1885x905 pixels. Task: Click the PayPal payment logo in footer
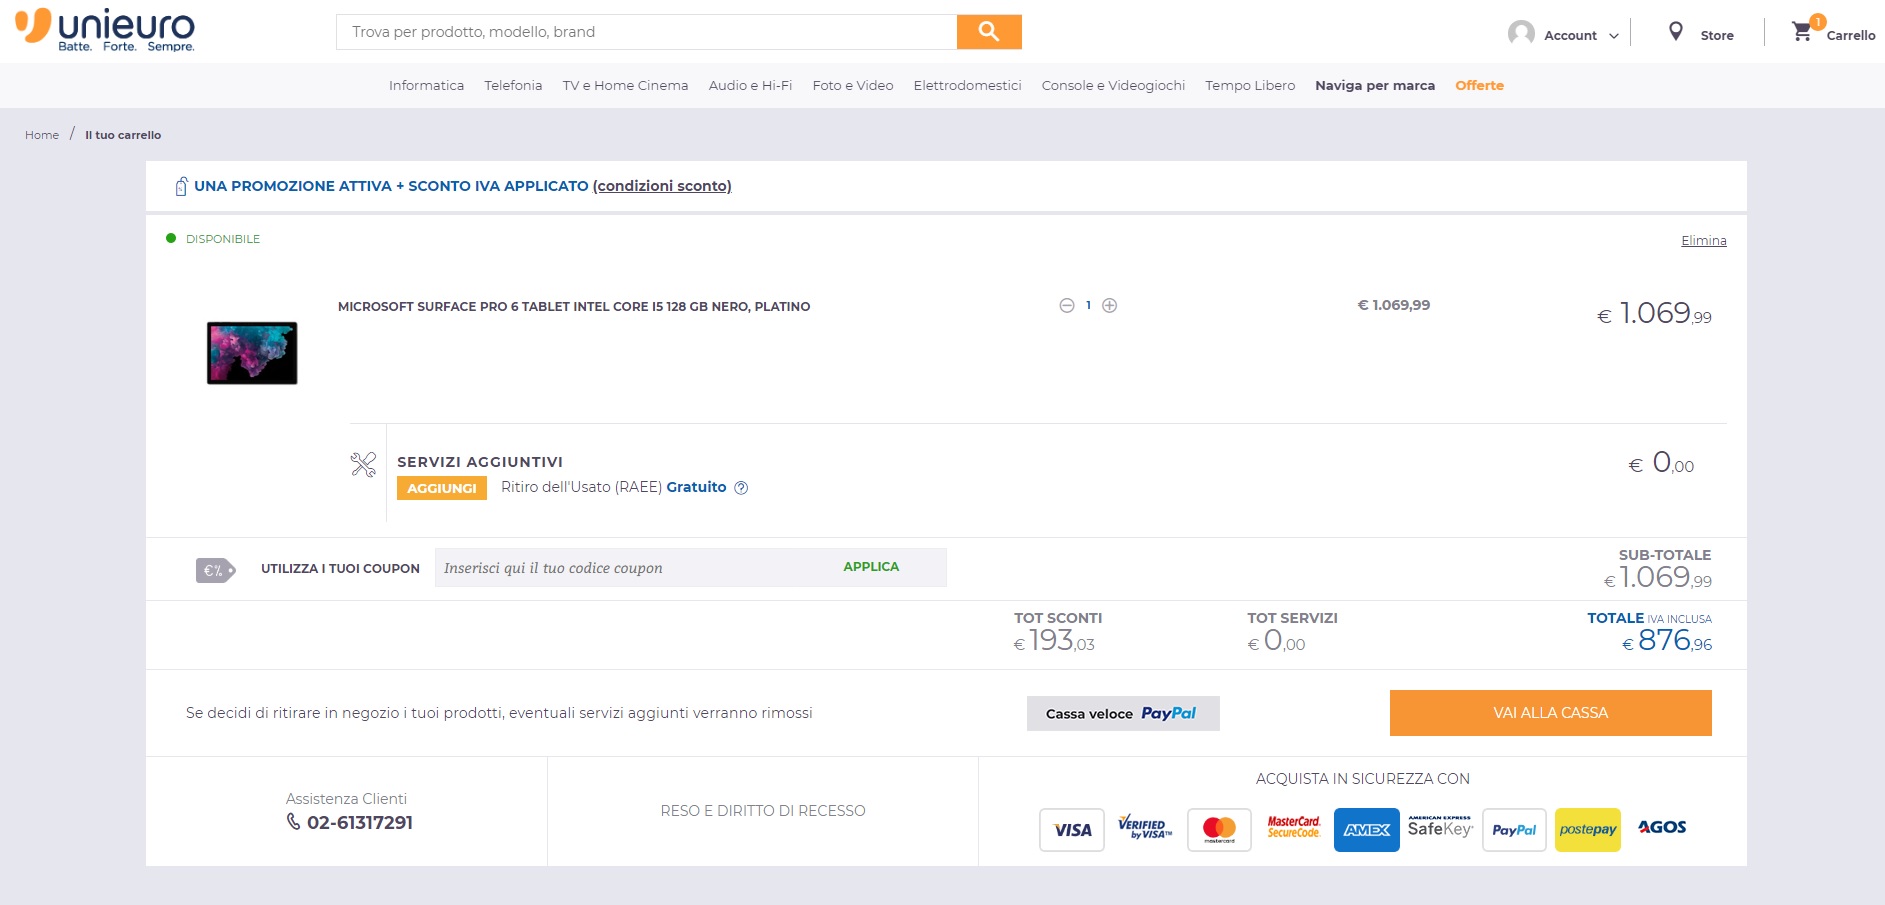pos(1514,830)
